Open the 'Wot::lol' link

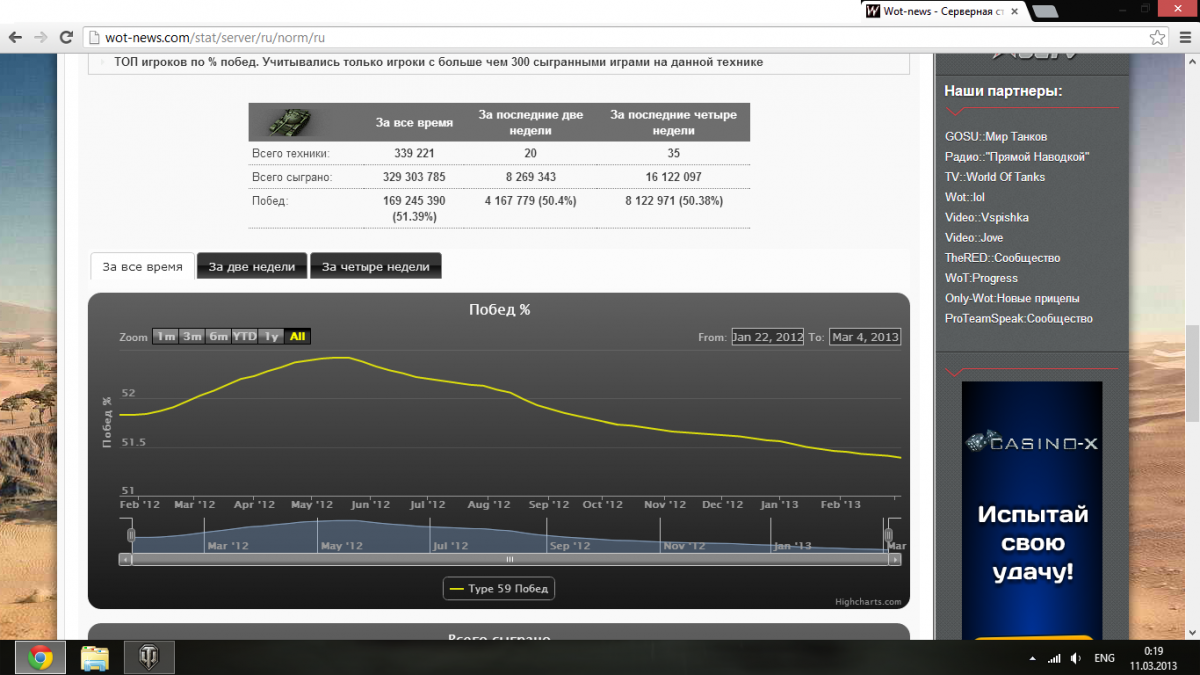coord(965,197)
